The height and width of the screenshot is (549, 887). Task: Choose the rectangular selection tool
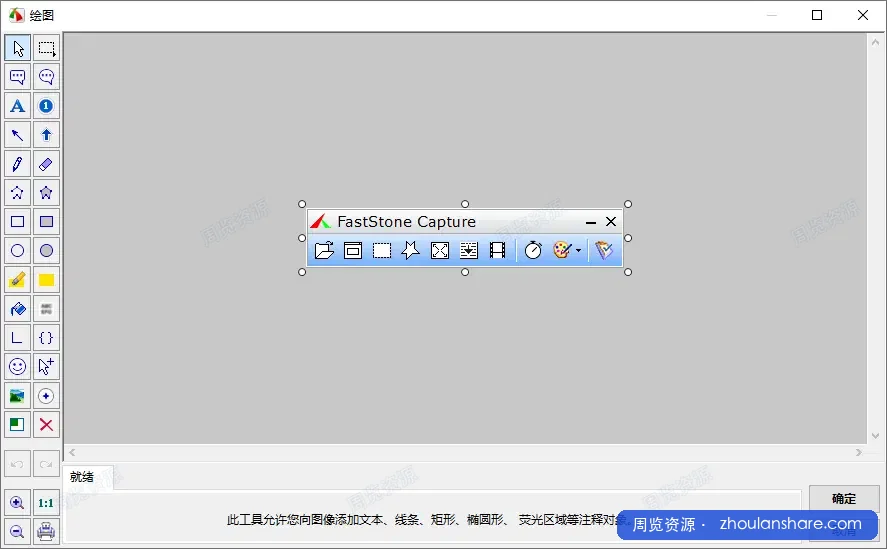point(46,48)
